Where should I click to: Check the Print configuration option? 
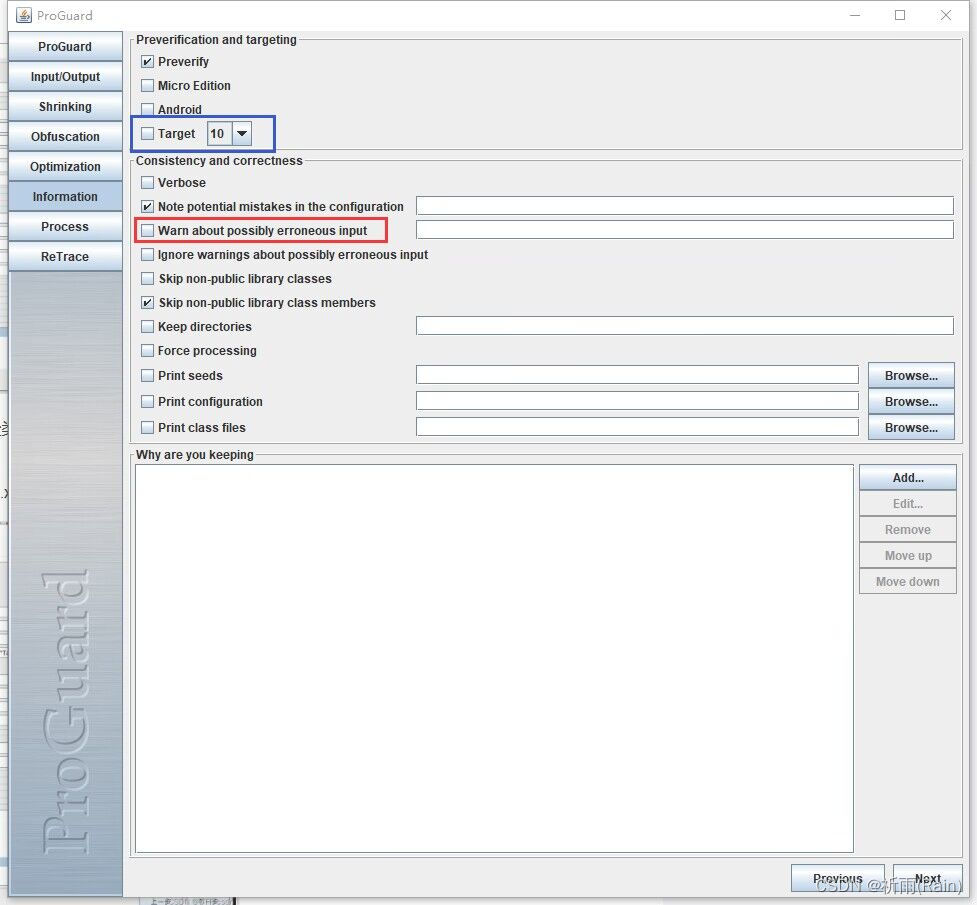(x=148, y=401)
